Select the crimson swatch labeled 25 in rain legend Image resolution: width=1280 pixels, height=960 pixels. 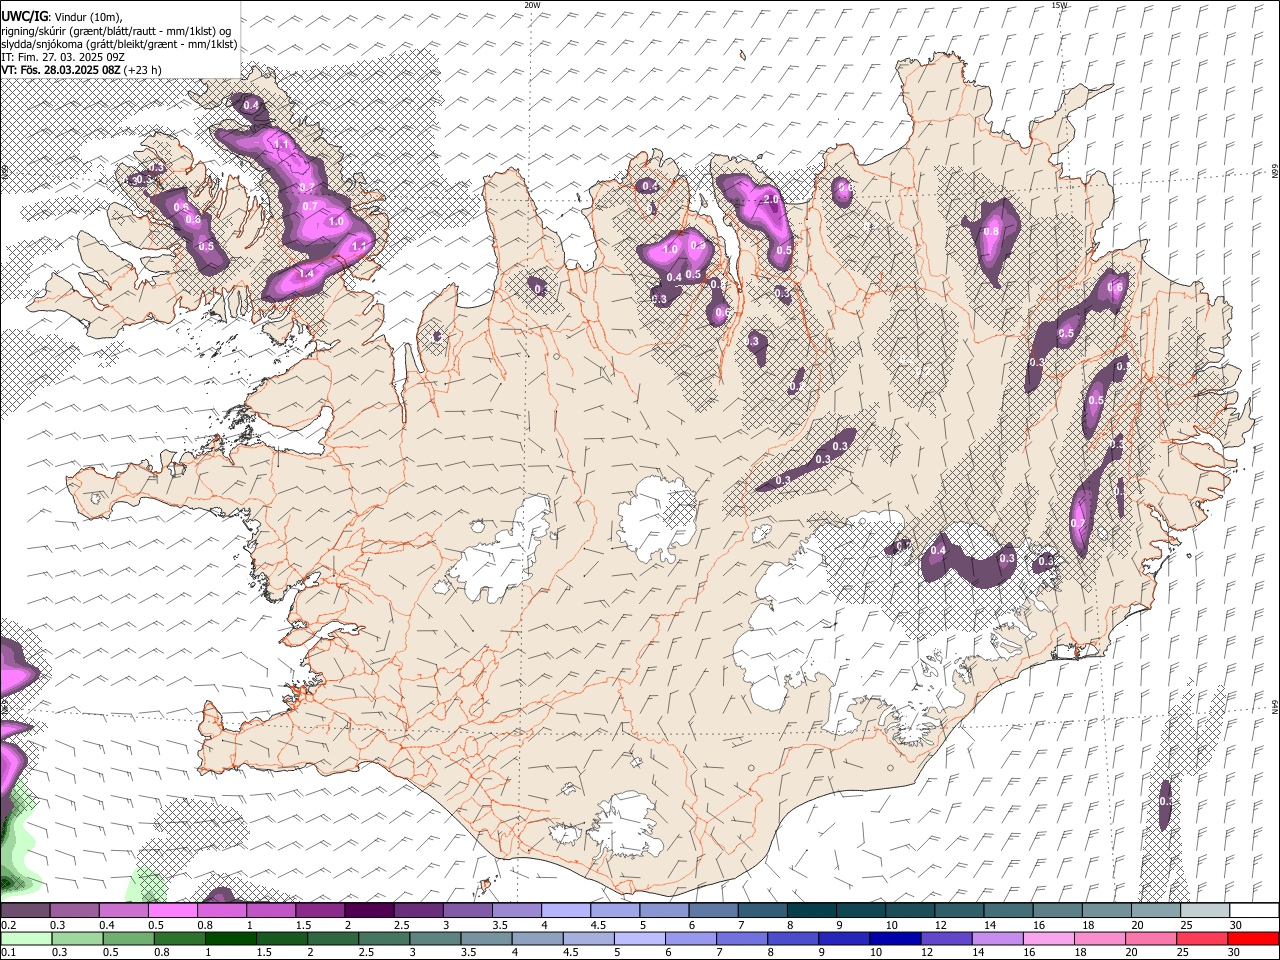click(x=1201, y=938)
